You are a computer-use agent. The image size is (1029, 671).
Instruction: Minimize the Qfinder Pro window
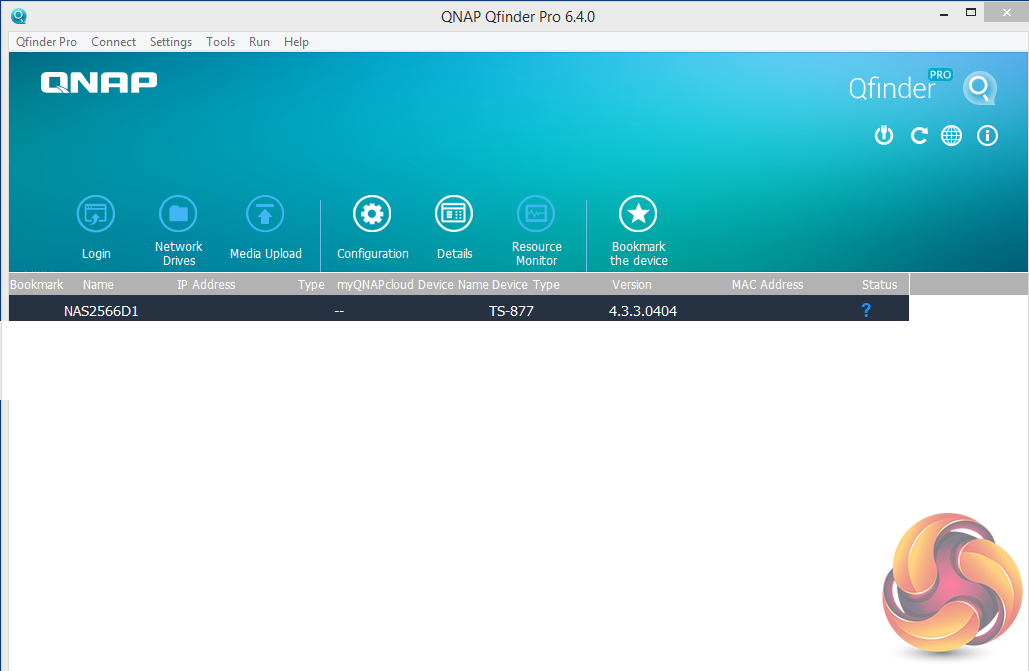tap(944, 14)
